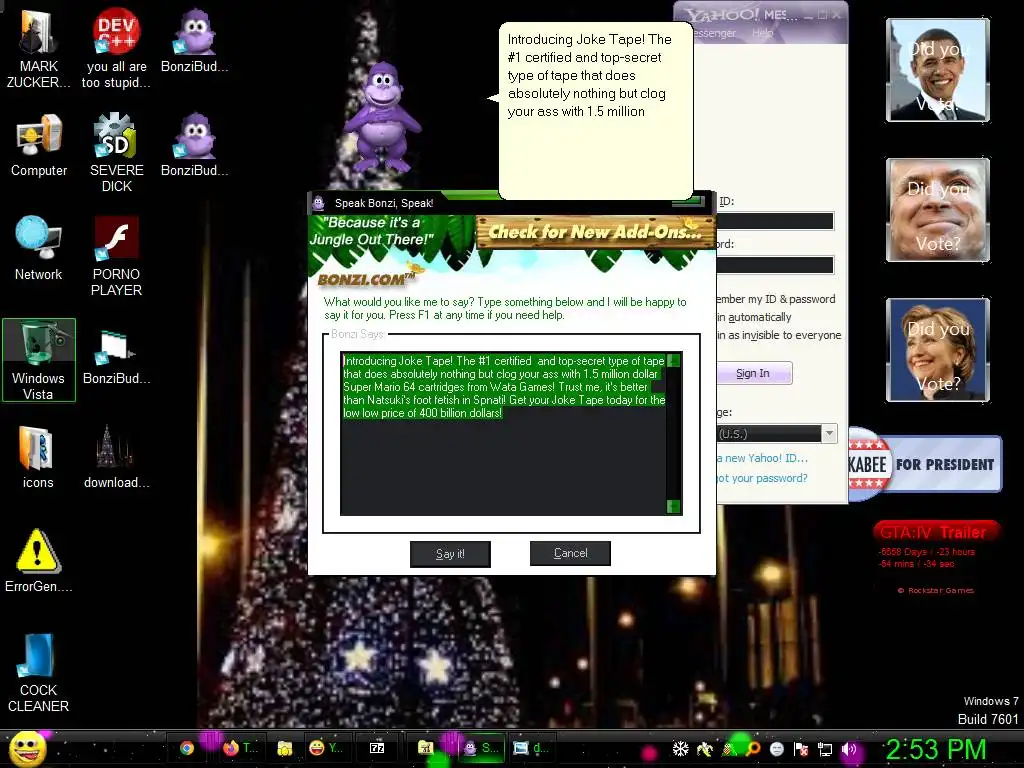The width and height of the screenshot is (1024, 768).
Task: Open the Action Center flag tray icon
Action: pyautogui.click(x=801, y=749)
